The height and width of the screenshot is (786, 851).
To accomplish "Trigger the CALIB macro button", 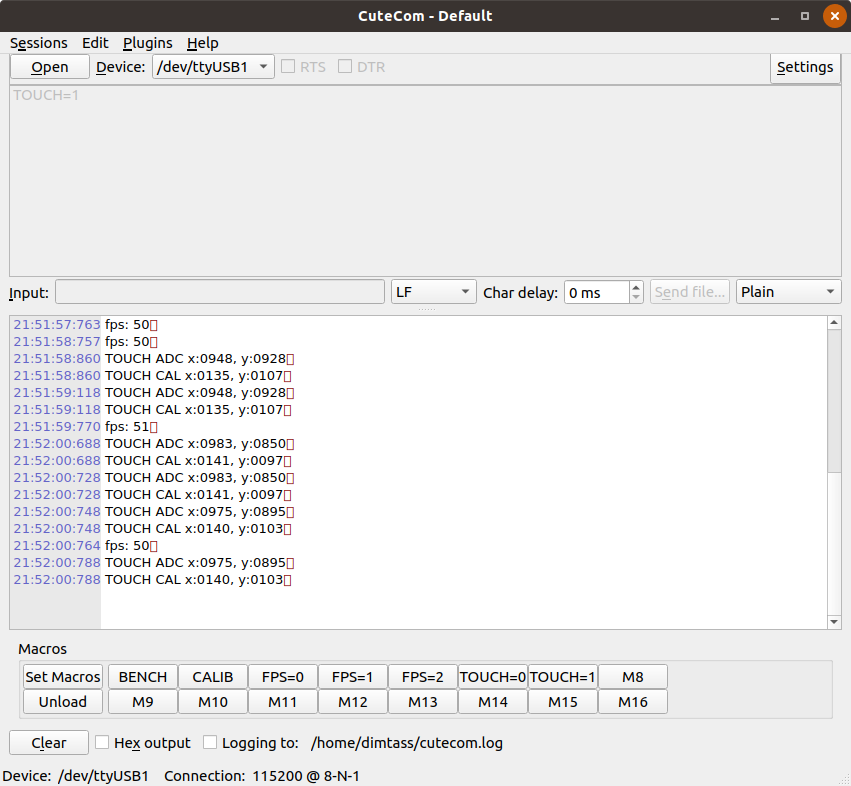I will (x=213, y=677).
